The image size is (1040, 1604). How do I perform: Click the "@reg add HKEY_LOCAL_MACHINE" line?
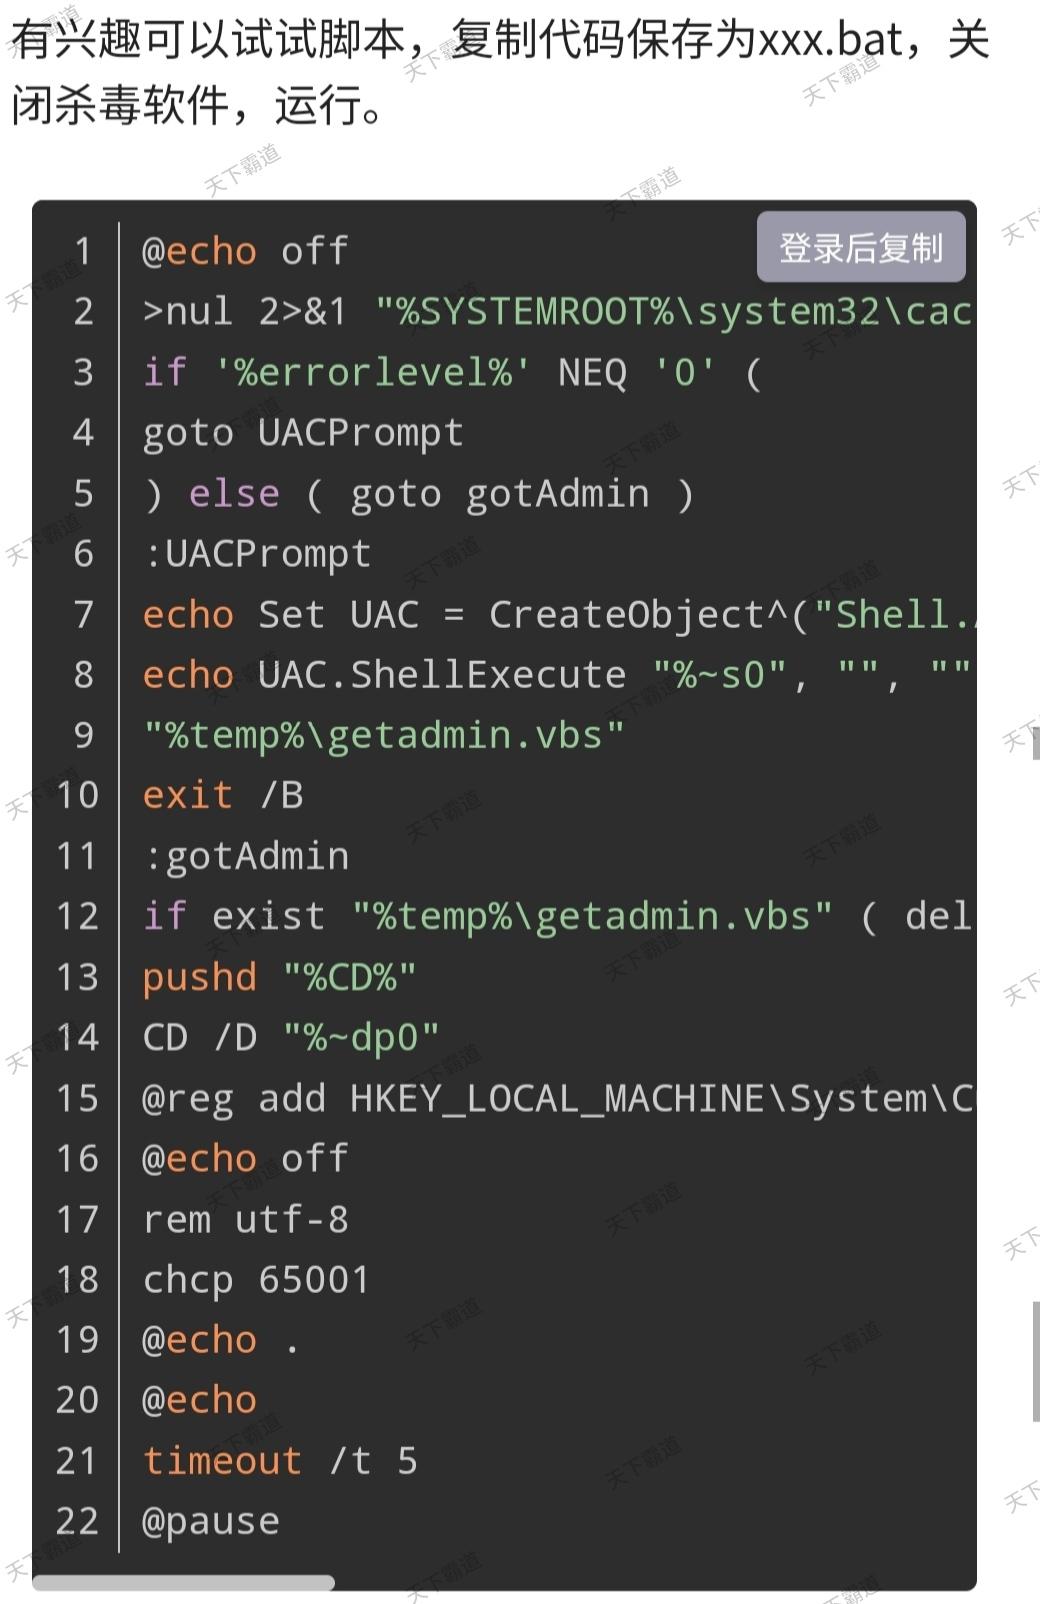555,1098
